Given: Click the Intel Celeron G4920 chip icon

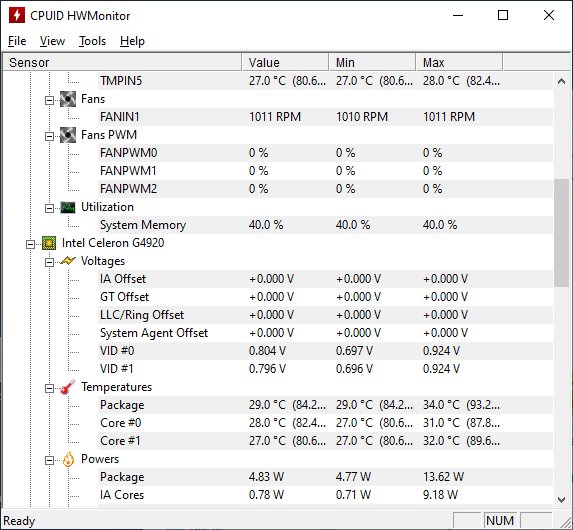Looking at the screenshot, I should point(49,243).
